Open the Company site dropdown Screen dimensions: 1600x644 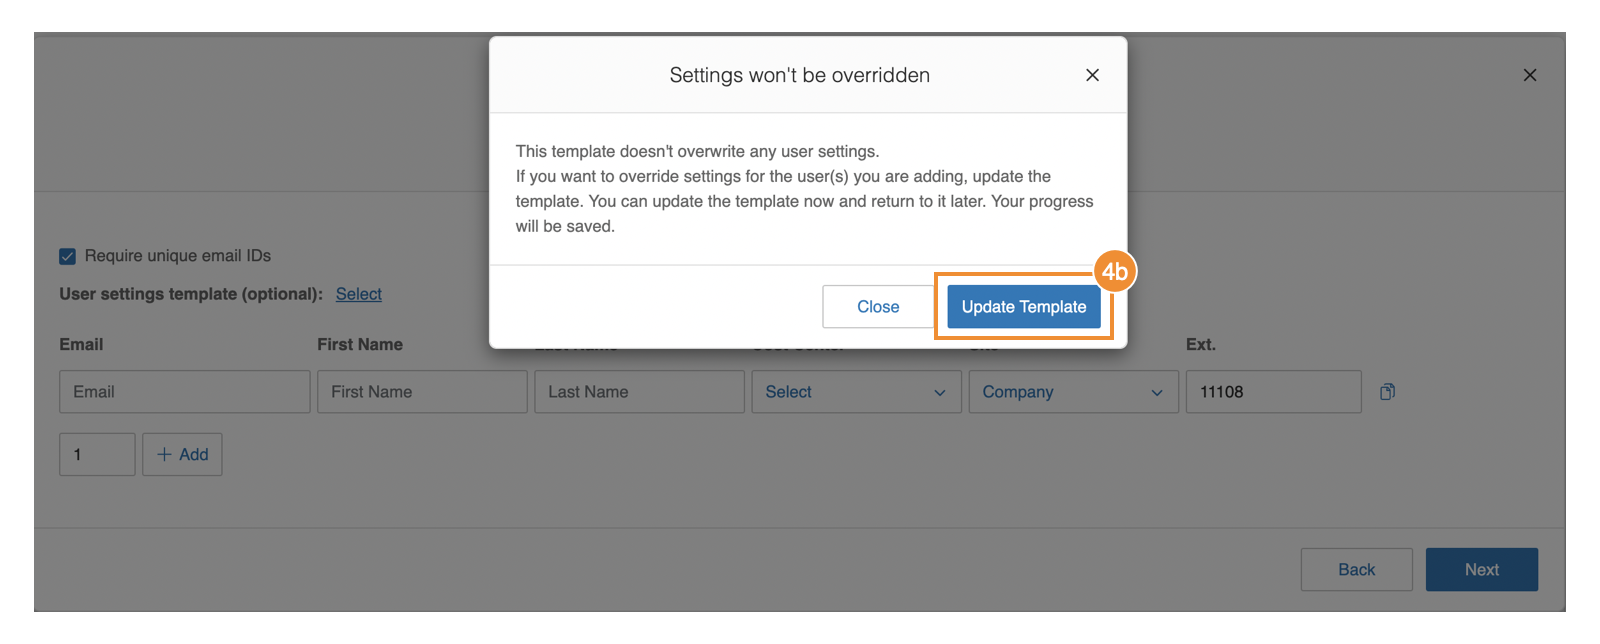pyautogui.click(x=1073, y=391)
